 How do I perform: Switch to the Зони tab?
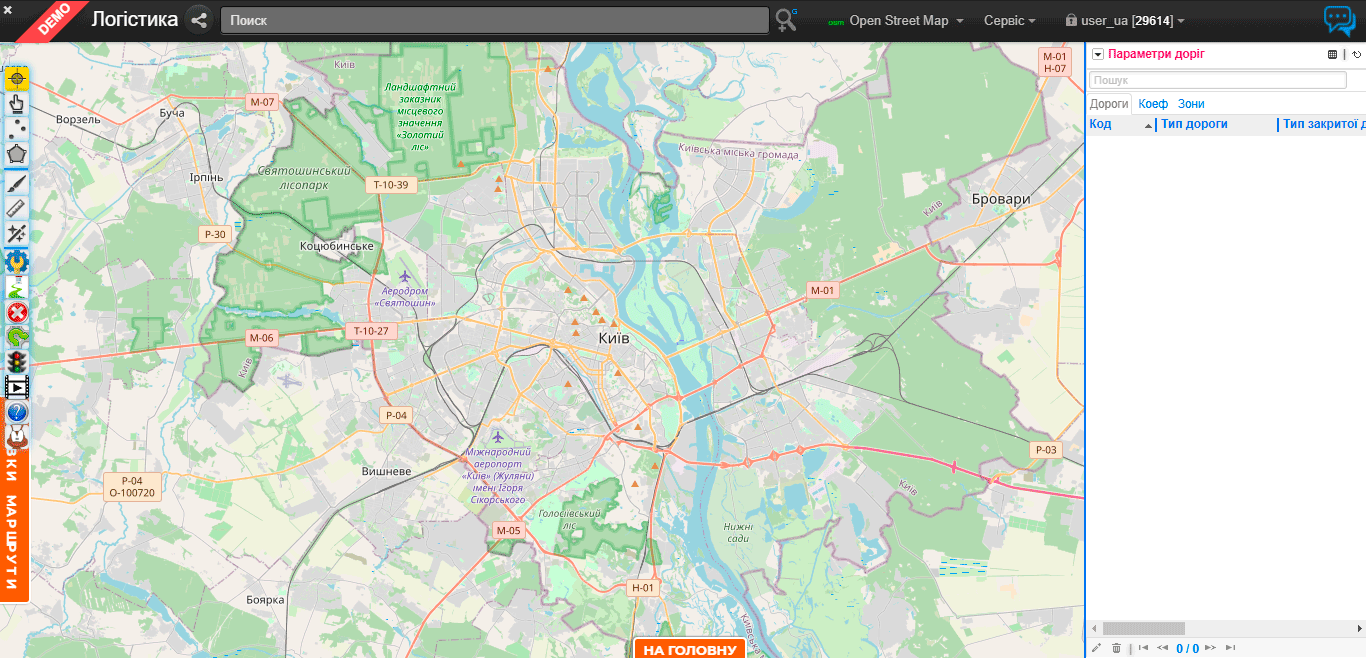1191,104
